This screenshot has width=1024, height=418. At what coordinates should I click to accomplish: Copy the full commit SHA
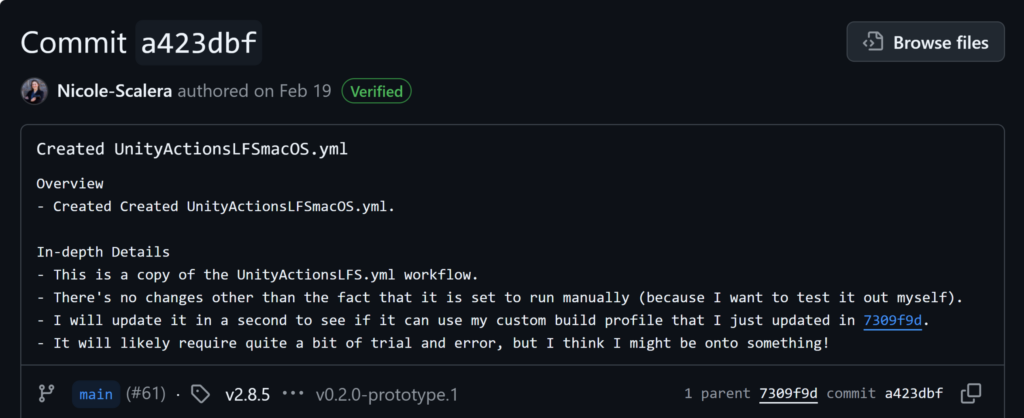(x=971, y=393)
